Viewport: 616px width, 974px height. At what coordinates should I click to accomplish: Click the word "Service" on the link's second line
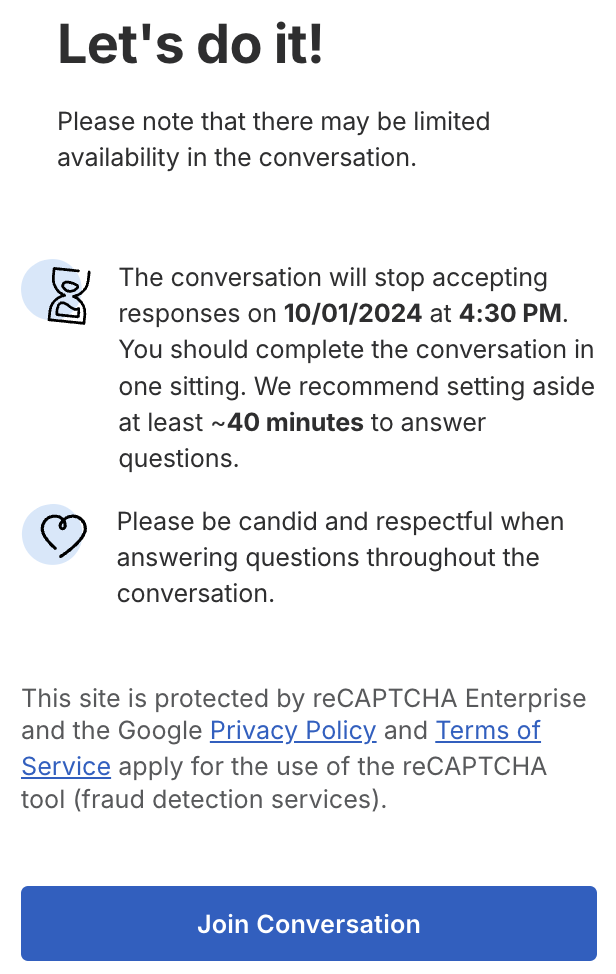tap(66, 767)
